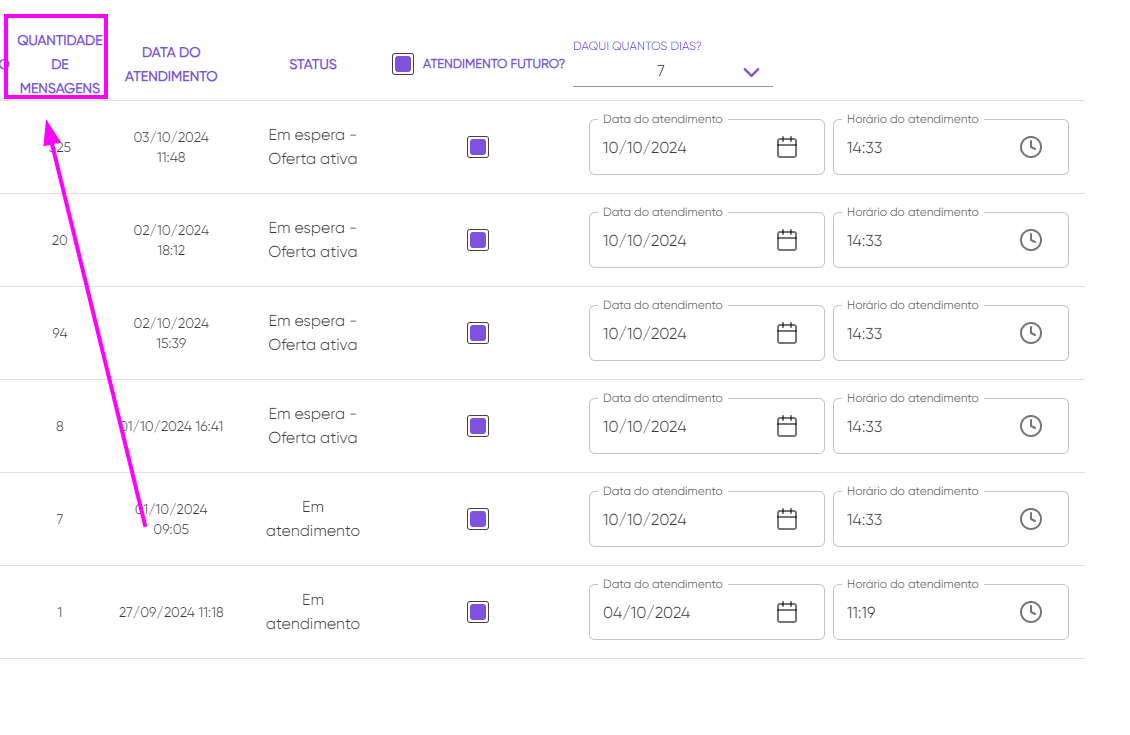Edit the 11:19 time field

[x=951, y=612]
